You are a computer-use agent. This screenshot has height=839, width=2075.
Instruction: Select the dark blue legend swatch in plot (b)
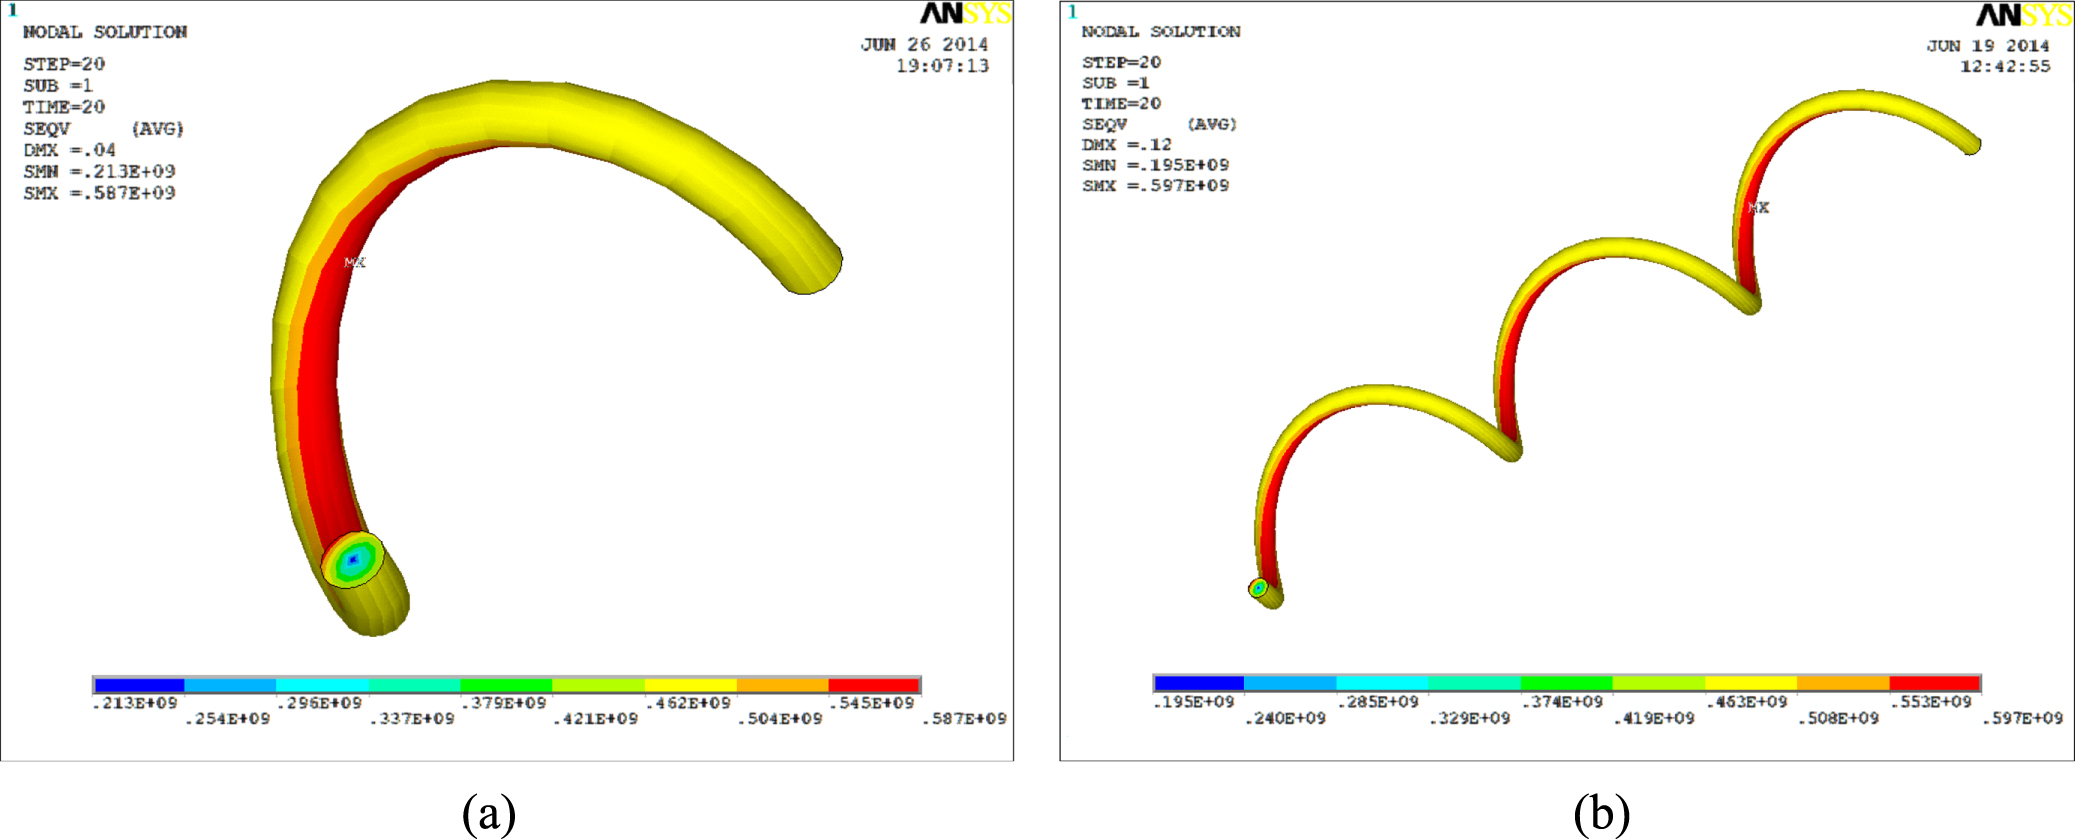pos(1199,683)
